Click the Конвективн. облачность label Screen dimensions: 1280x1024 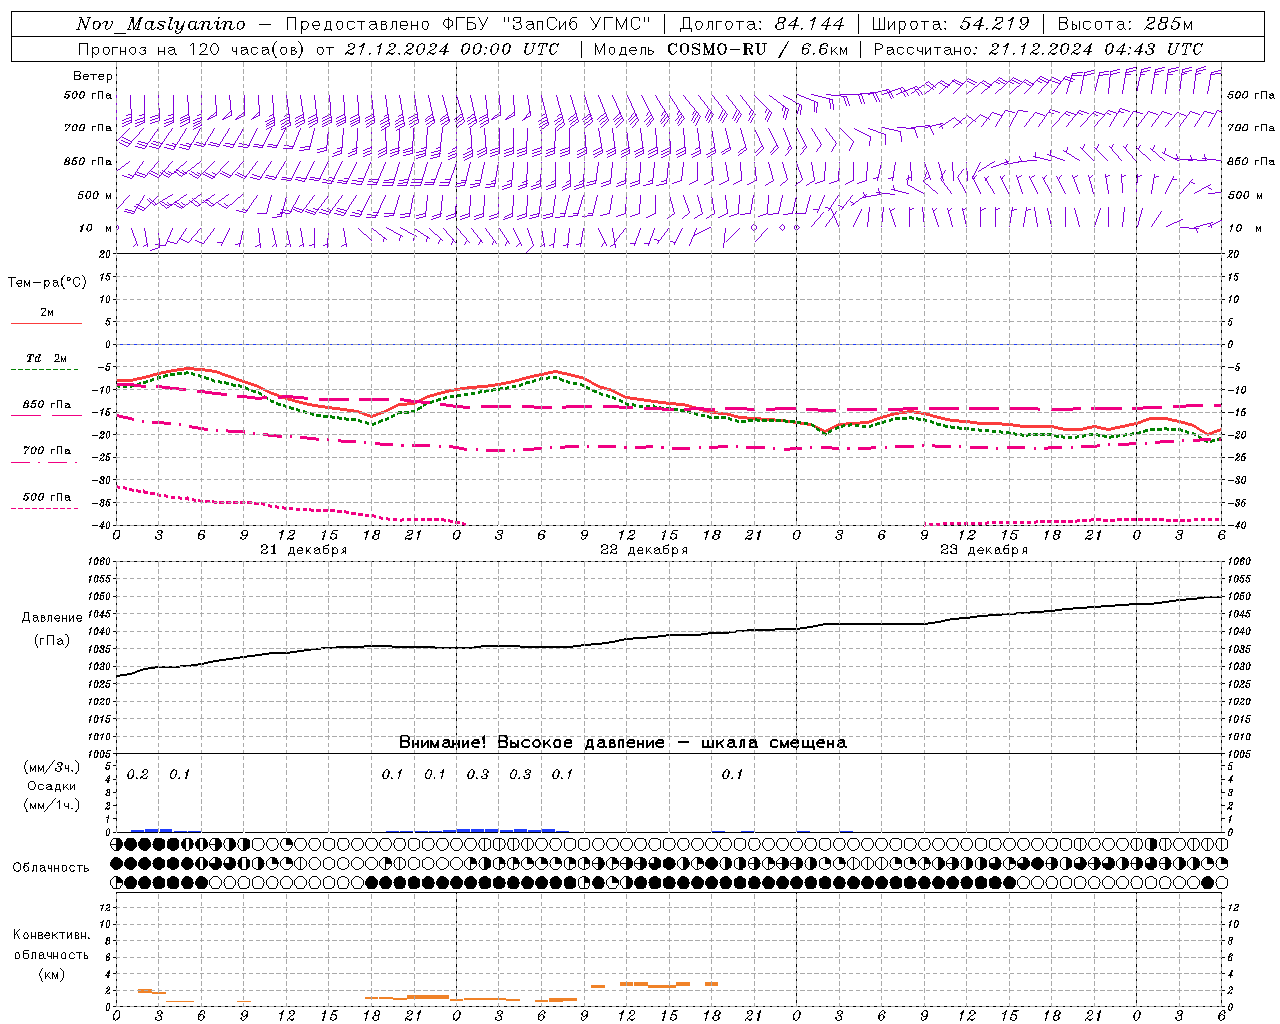pos(51,945)
